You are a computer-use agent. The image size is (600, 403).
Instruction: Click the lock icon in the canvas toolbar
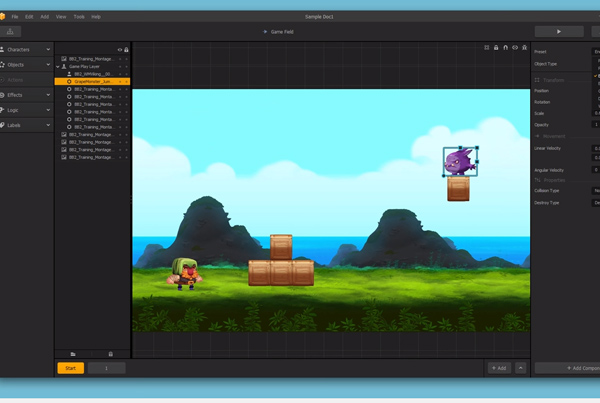[496, 47]
